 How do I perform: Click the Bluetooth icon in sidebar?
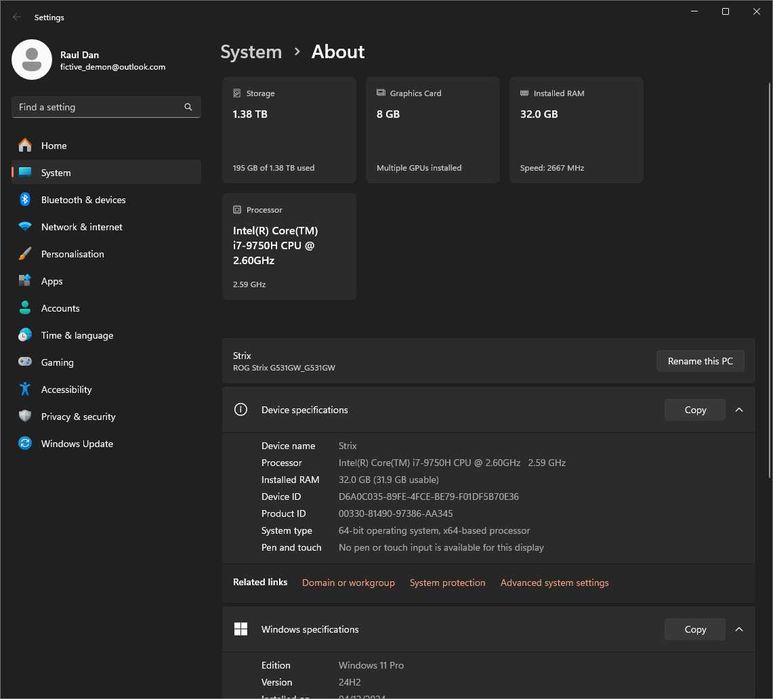point(25,199)
